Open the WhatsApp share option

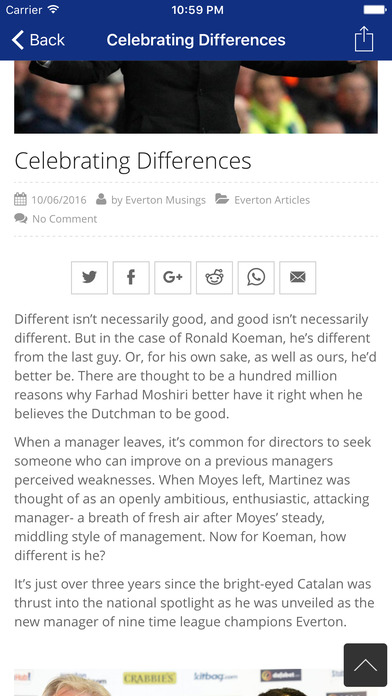tap(256, 278)
